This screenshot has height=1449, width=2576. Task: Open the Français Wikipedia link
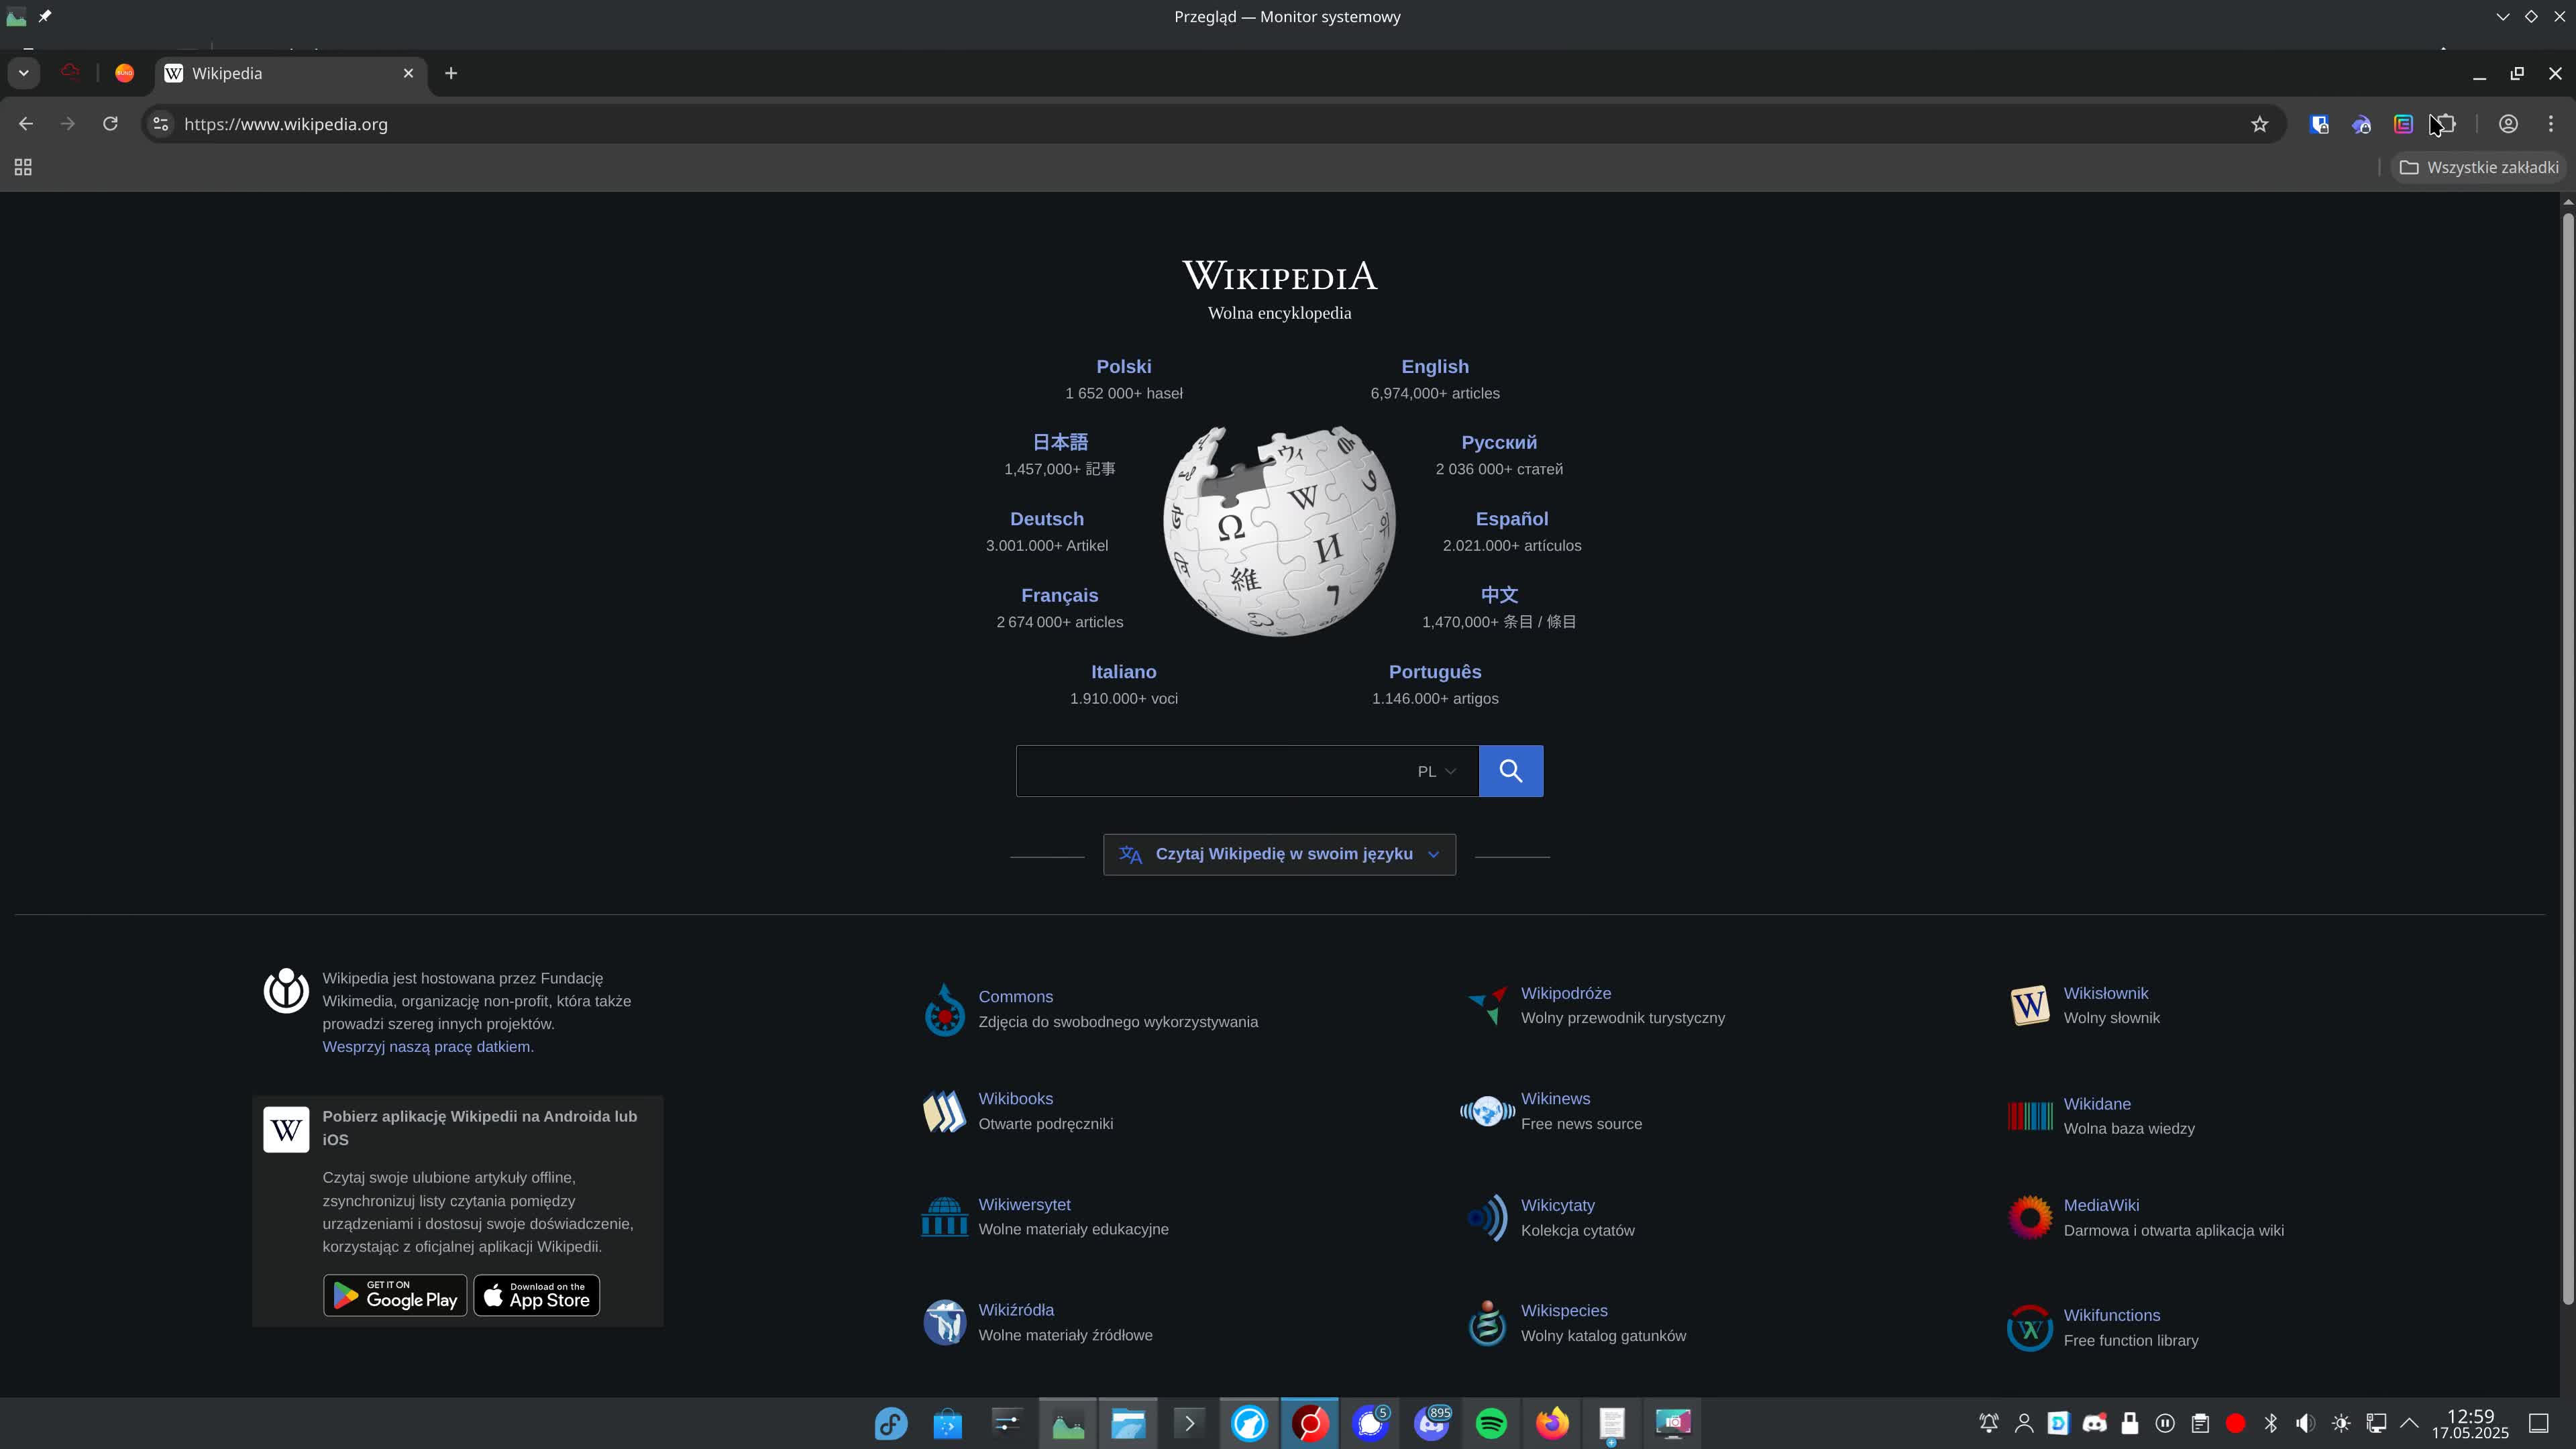pos(1059,595)
